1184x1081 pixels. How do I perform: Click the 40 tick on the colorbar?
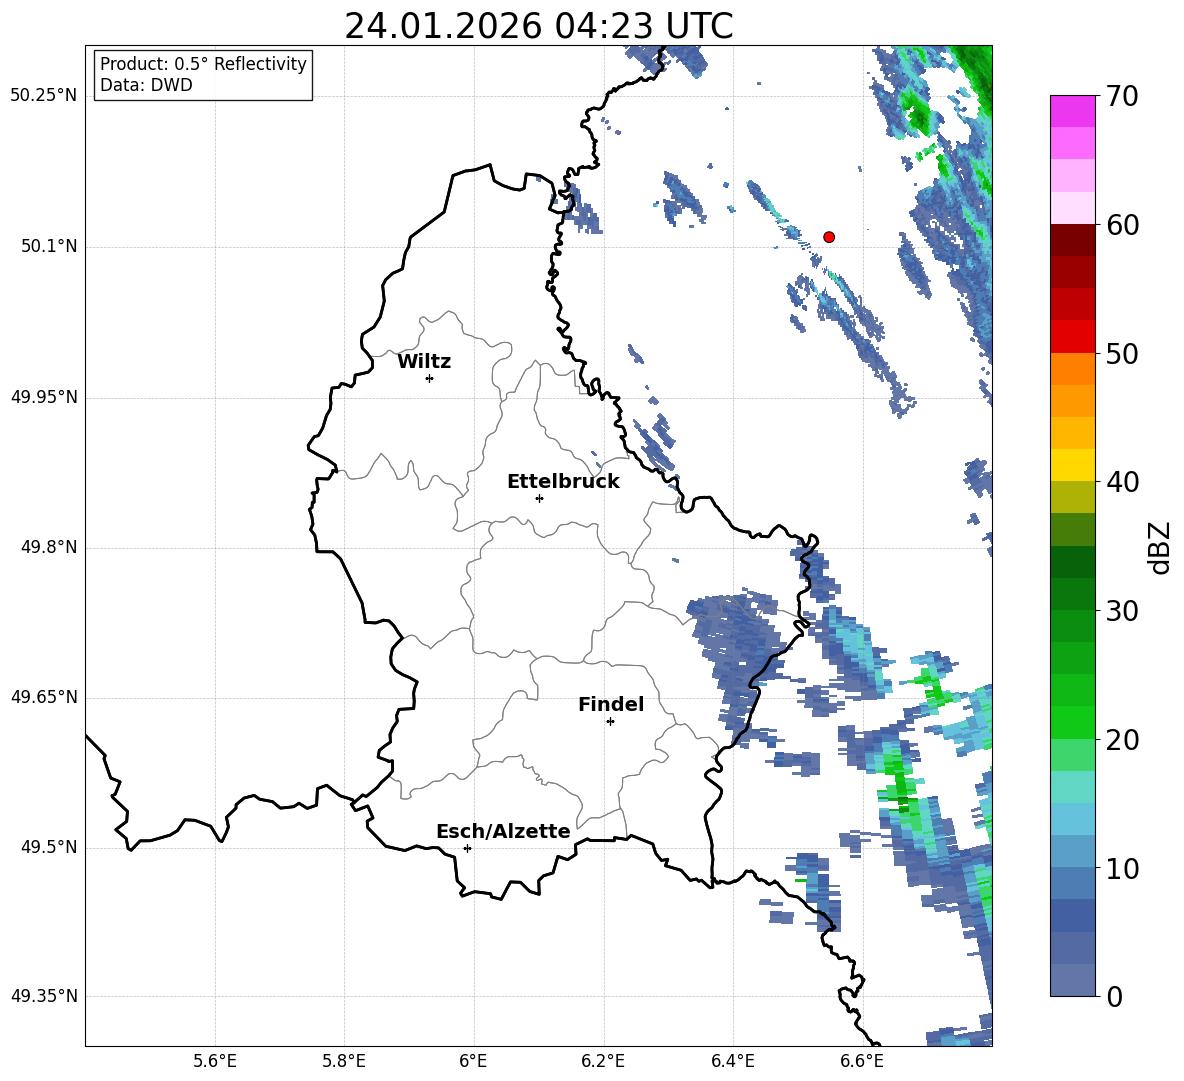[x=1122, y=482]
